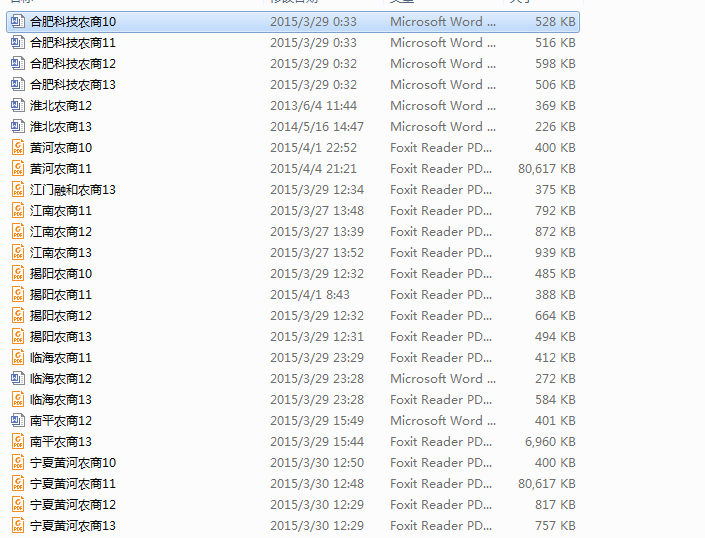705x538 pixels.
Task: Click the PDF icon for 江南农商13
Action: (x=18, y=253)
